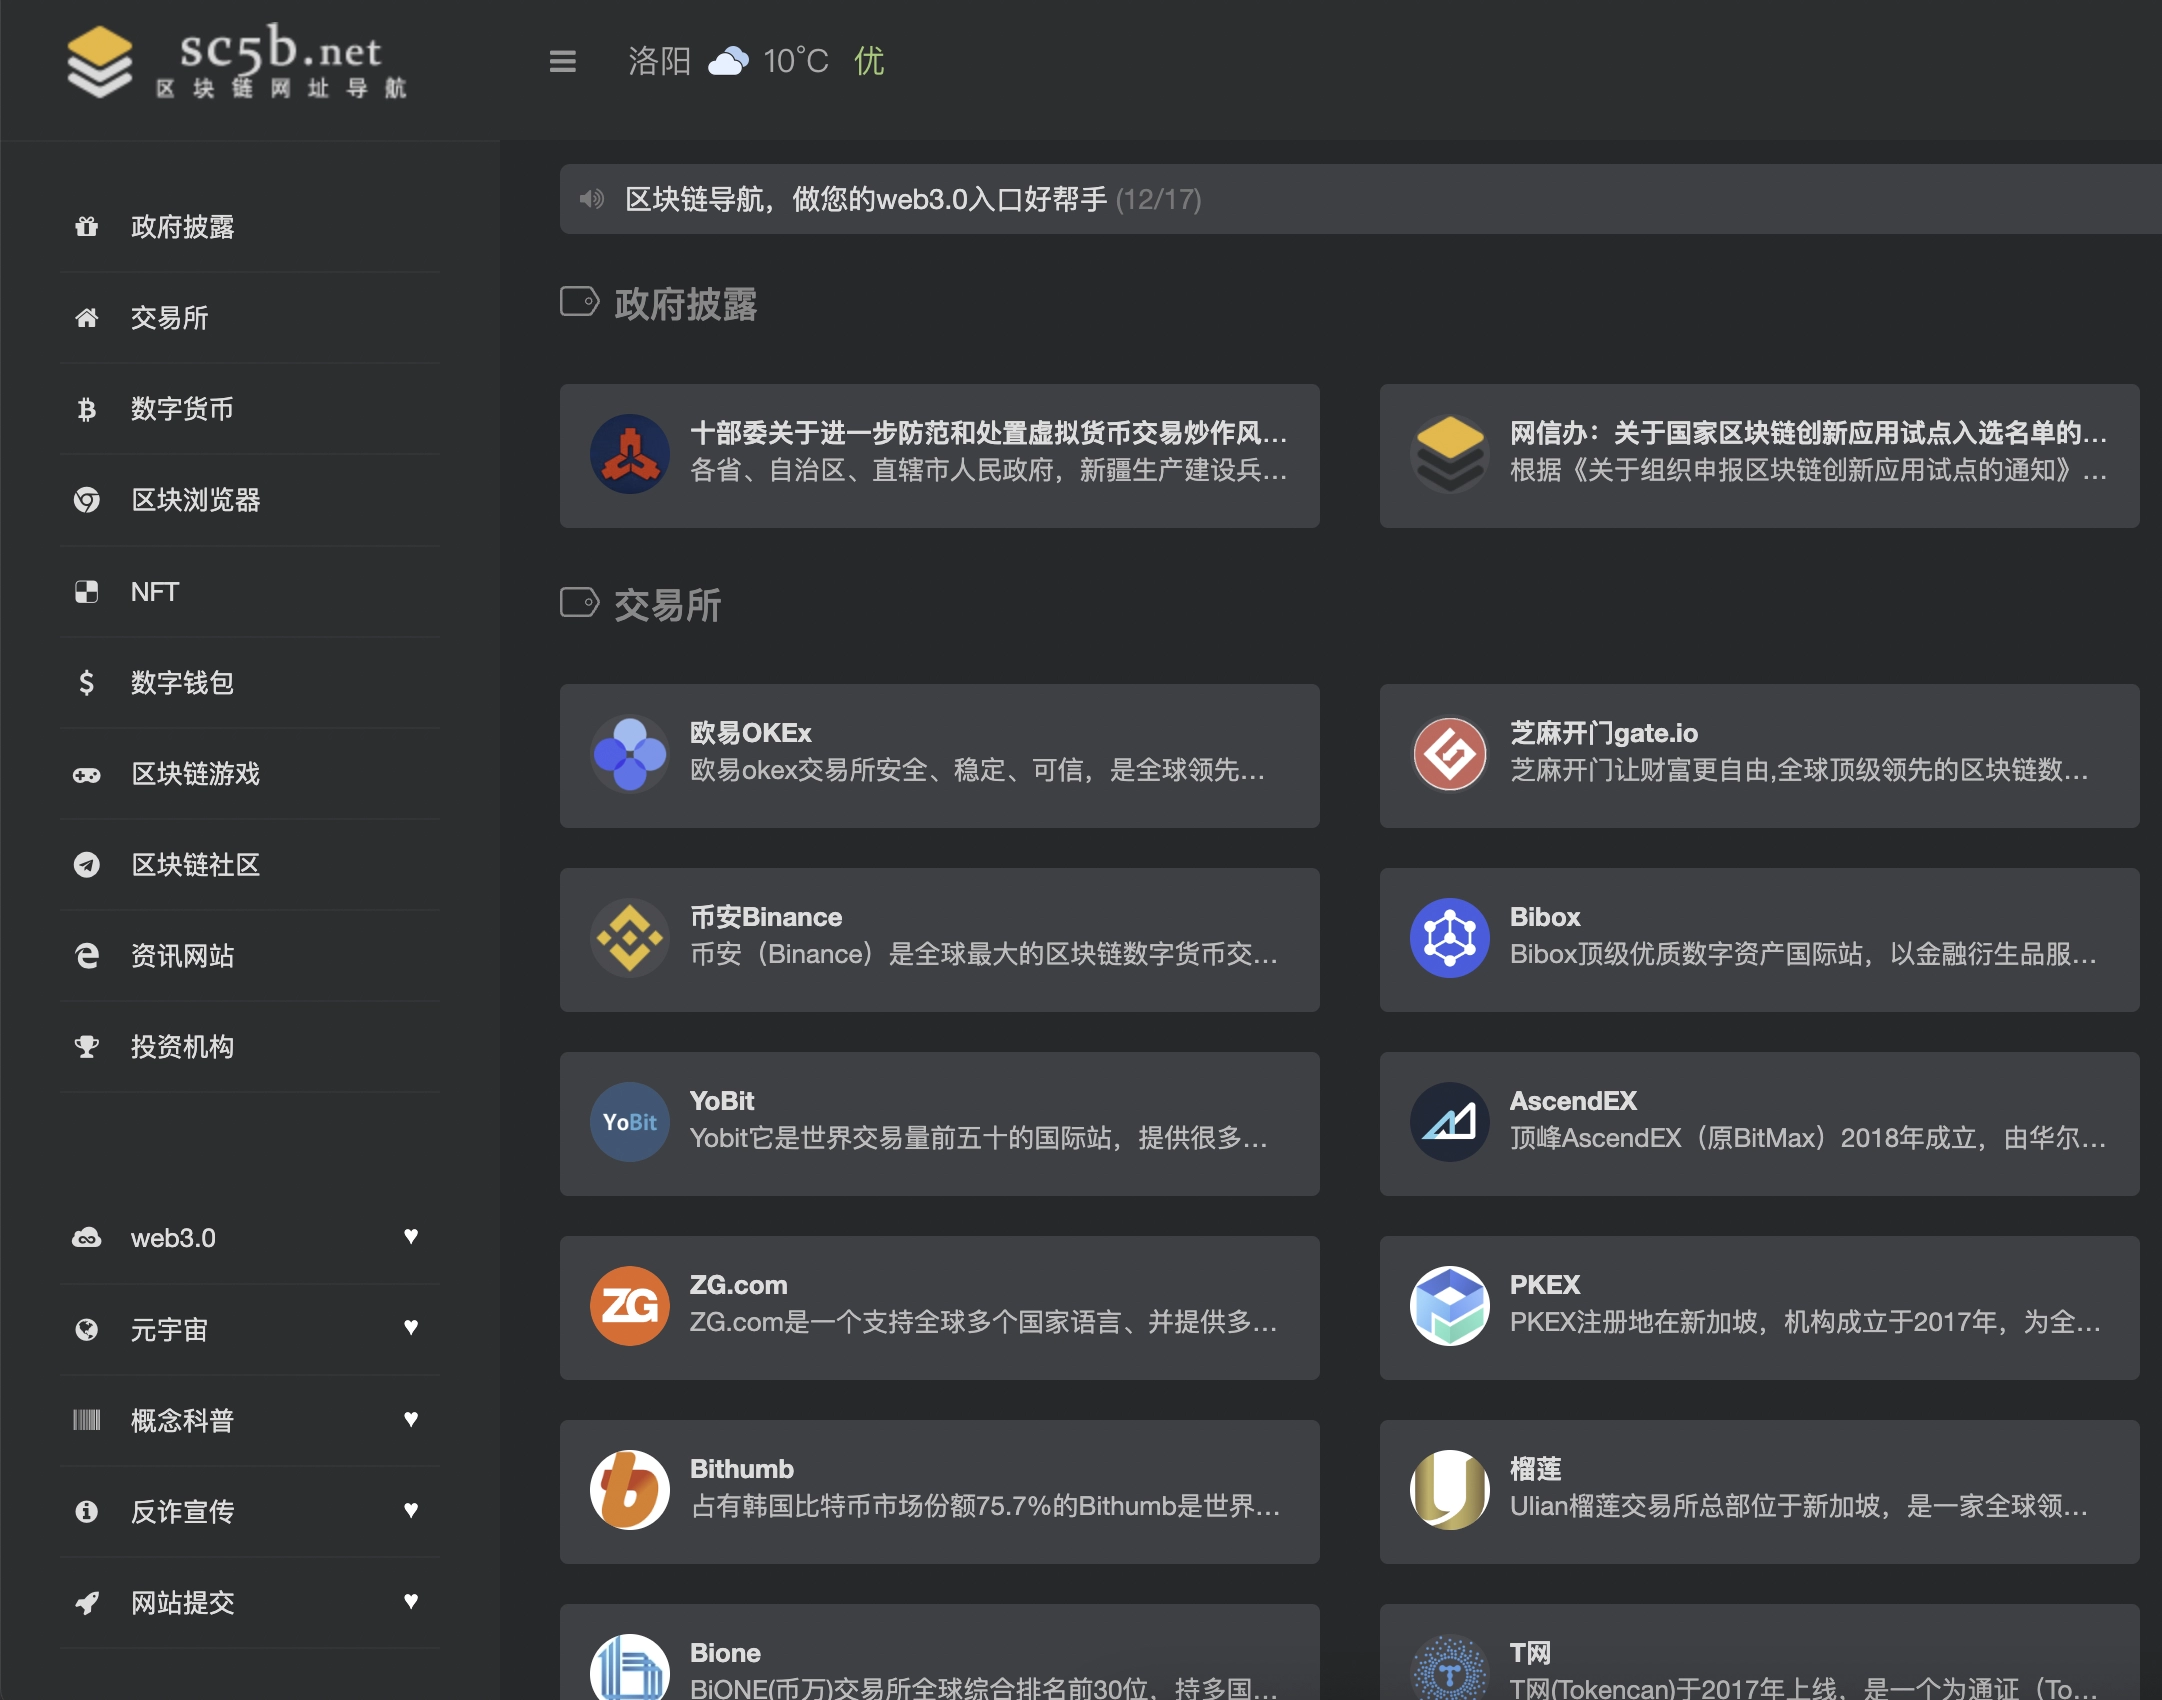The height and width of the screenshot is (1700, 2162).
Task: Expand the 概念科普 submenu arrow
Action: tap(411, 1420)
